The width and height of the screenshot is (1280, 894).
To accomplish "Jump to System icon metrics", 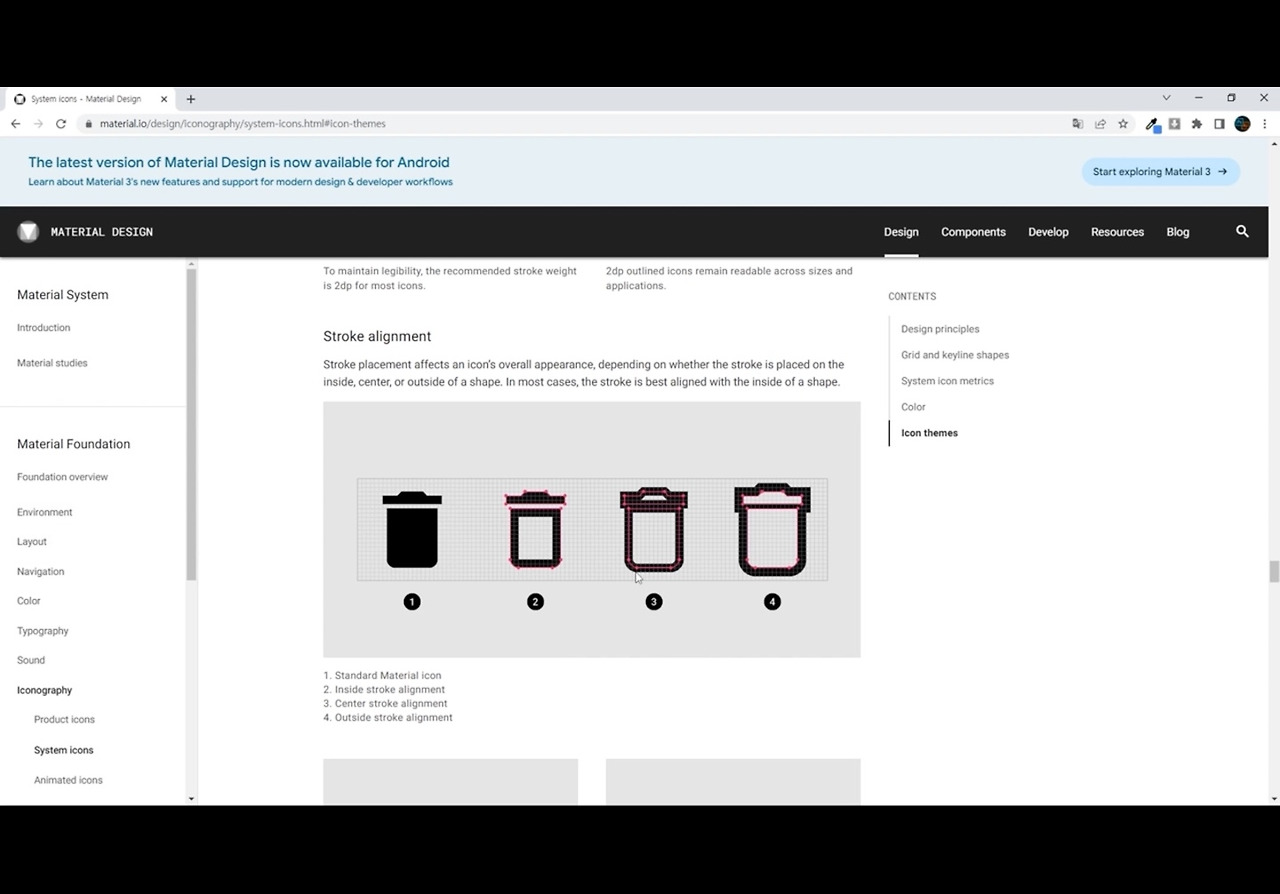I will tap(947, 381).
